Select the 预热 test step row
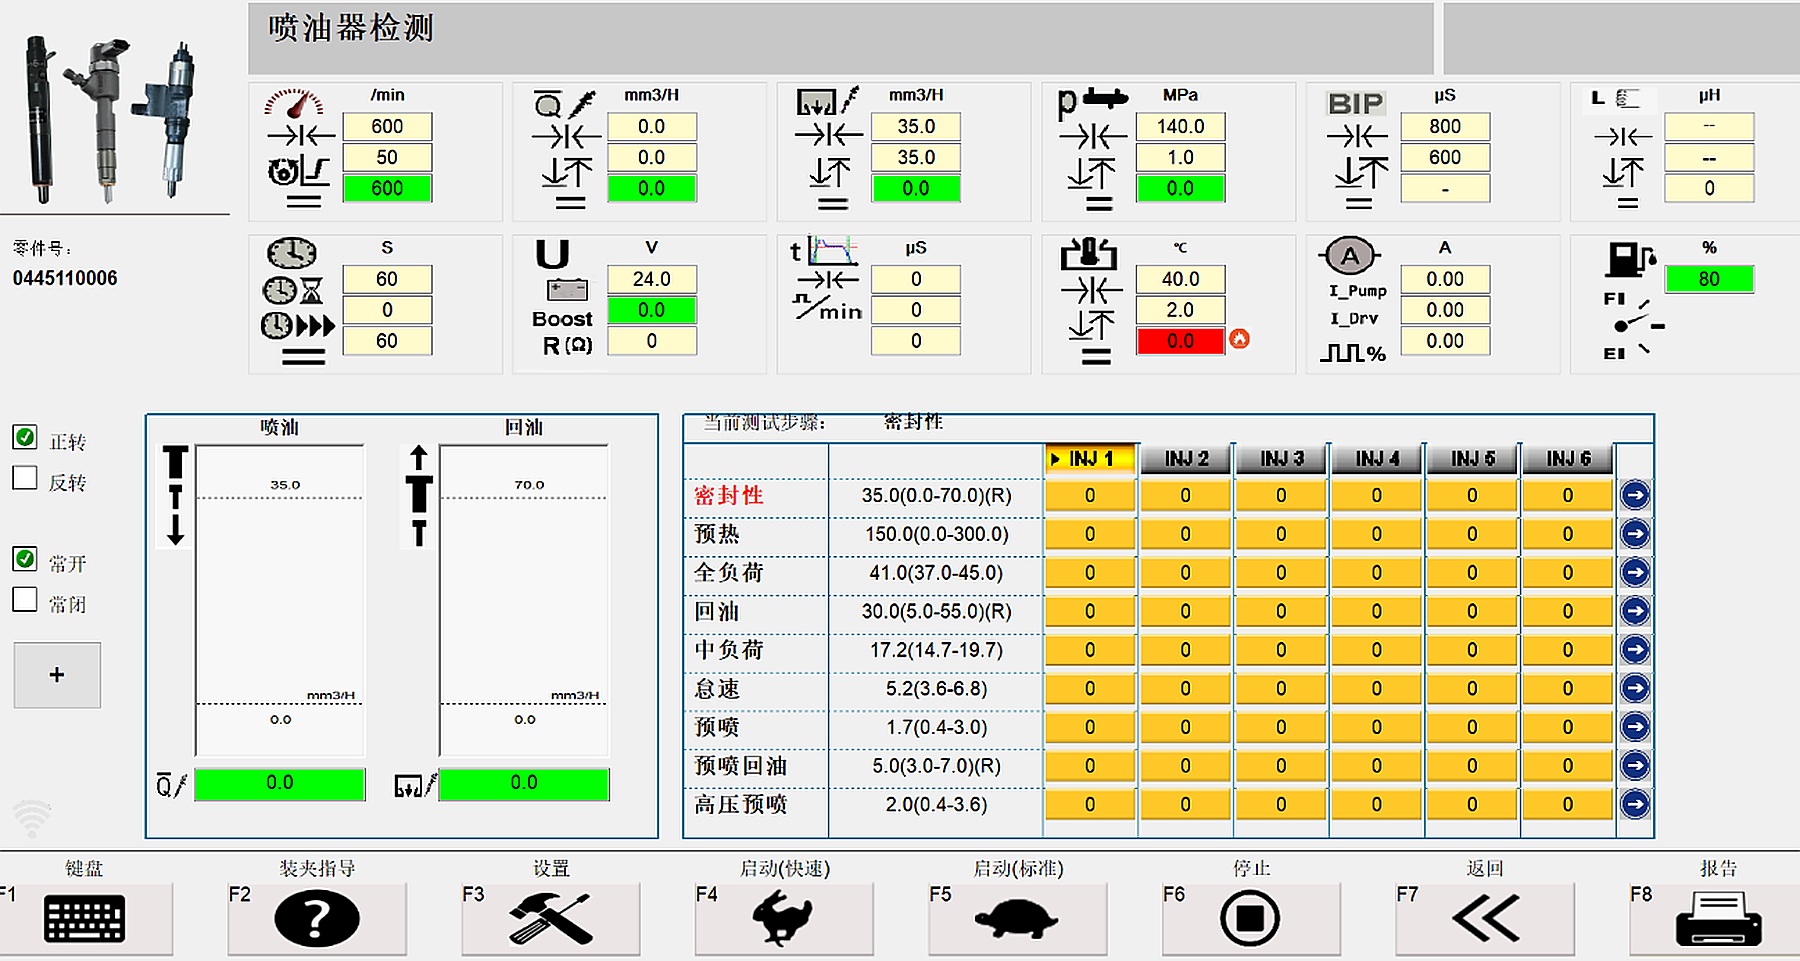The image size is (1800, 961). point(717,534)
